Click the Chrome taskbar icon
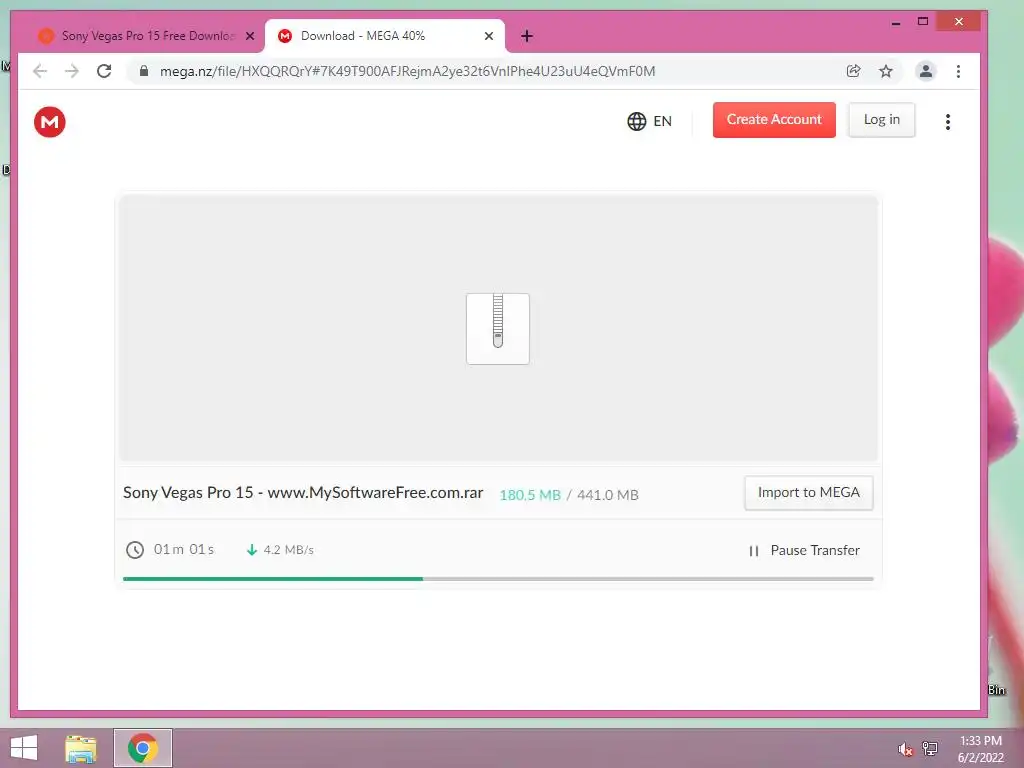 point(143,748)
